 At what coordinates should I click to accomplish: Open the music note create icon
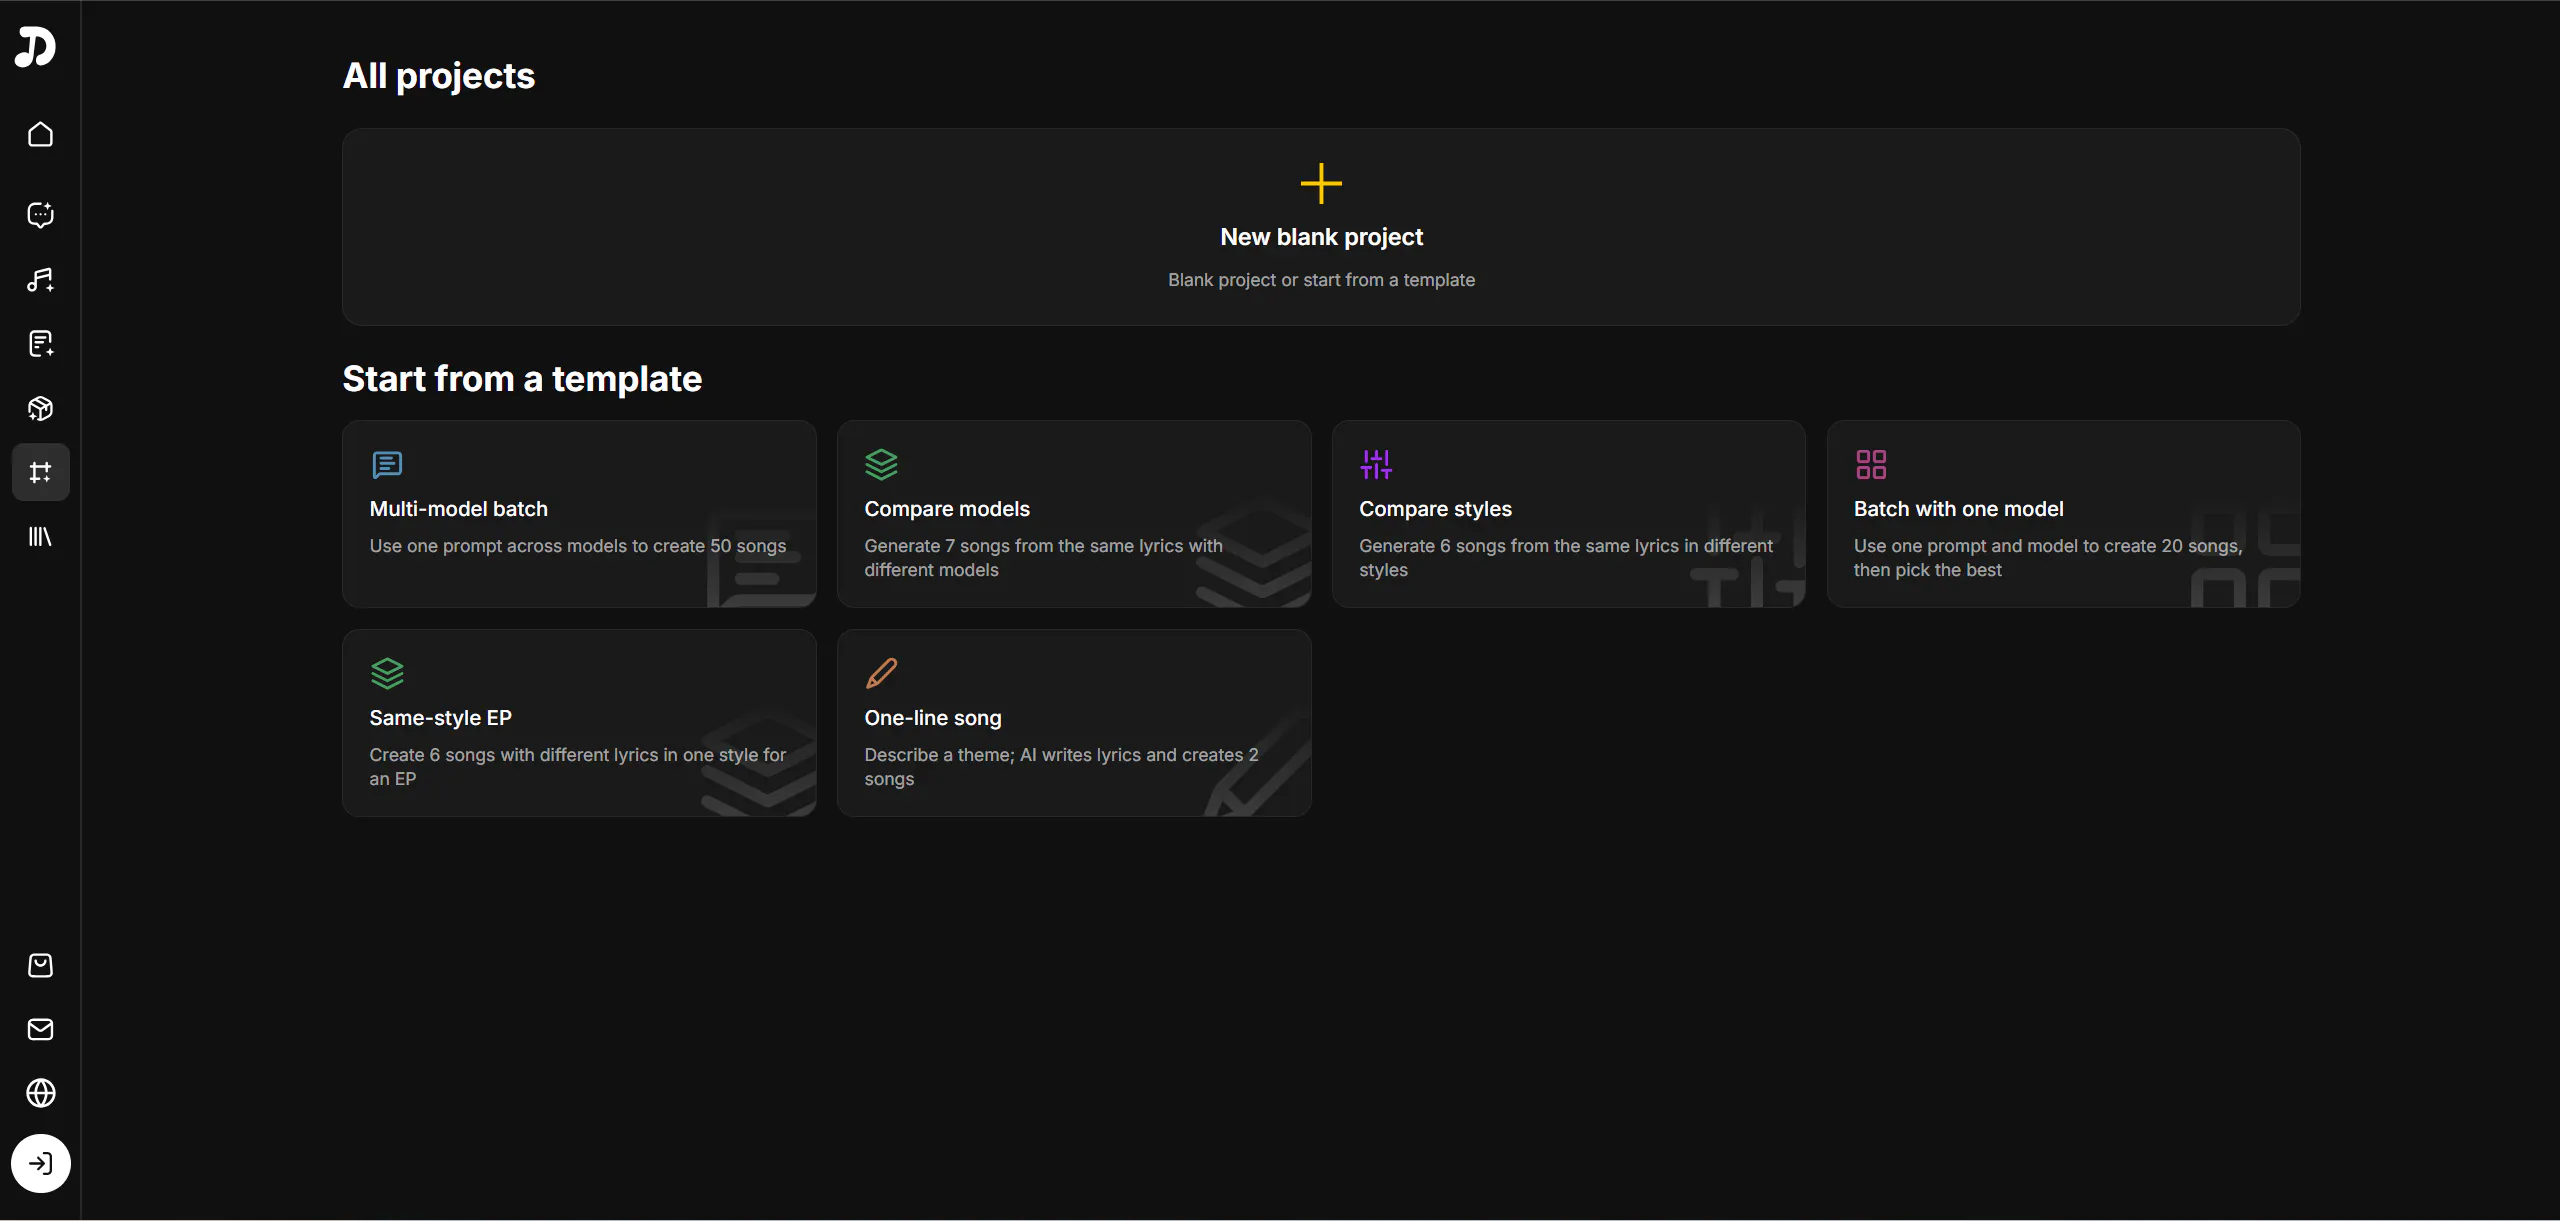[x=40, y=280]
